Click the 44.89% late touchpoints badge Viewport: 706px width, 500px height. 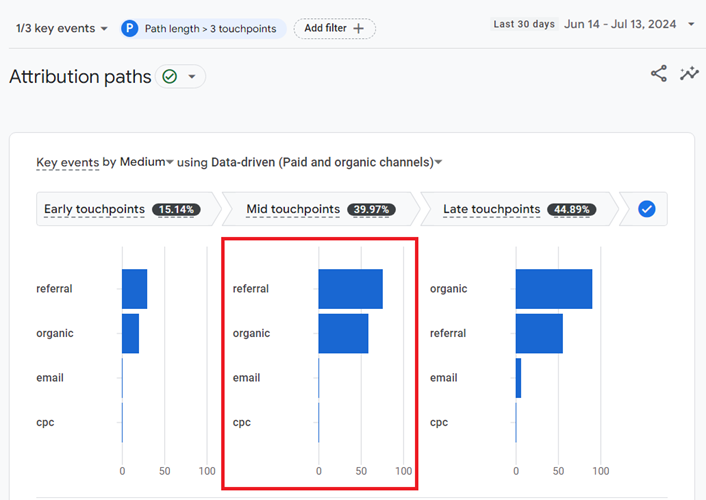[x=571, y=209]
